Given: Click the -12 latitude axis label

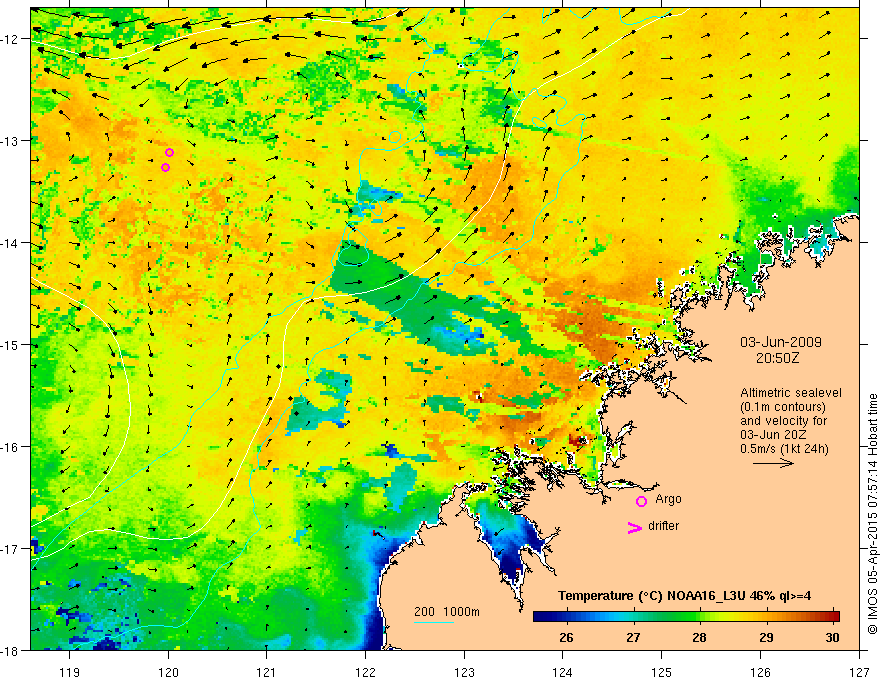Looking at the screenshot, I should coord(11,39).
